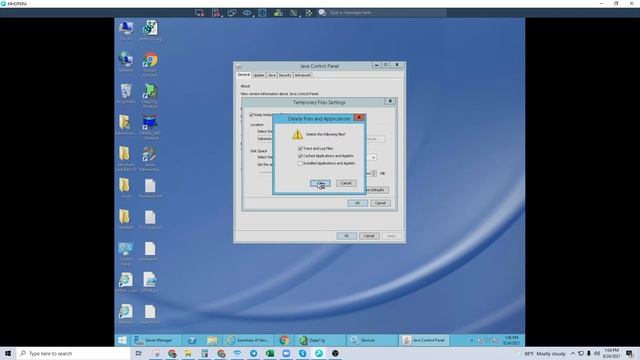Click the remote taskbar clock
This screenshot has width=640, height=360.
511,340
